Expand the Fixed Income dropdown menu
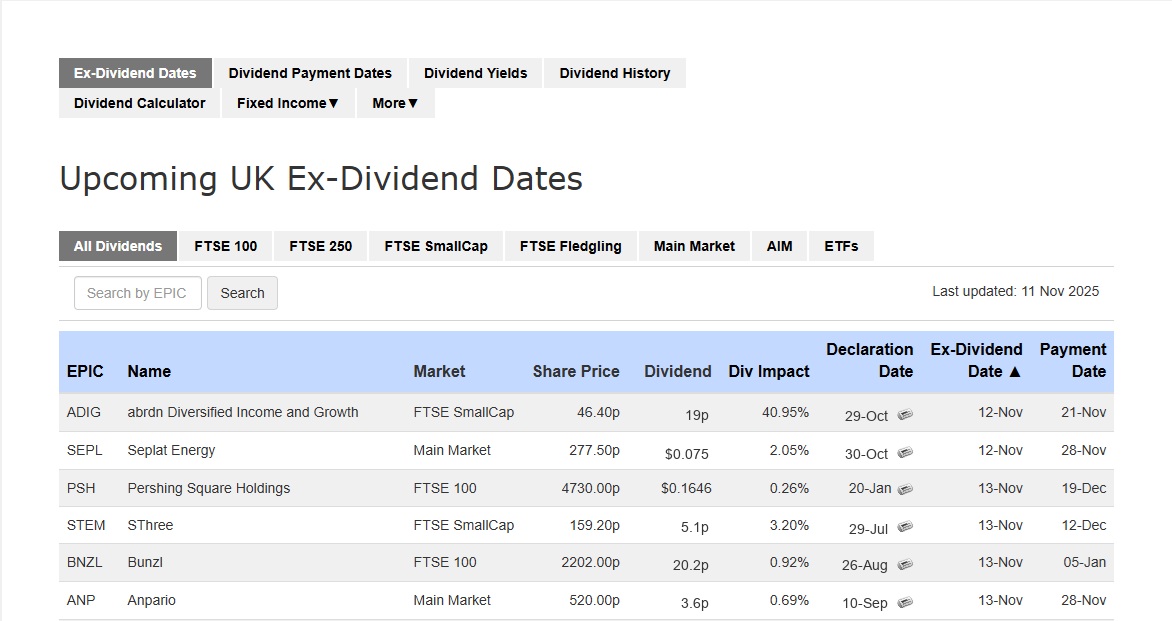This screenshot has height=621, width=1172. click(288, 103)
